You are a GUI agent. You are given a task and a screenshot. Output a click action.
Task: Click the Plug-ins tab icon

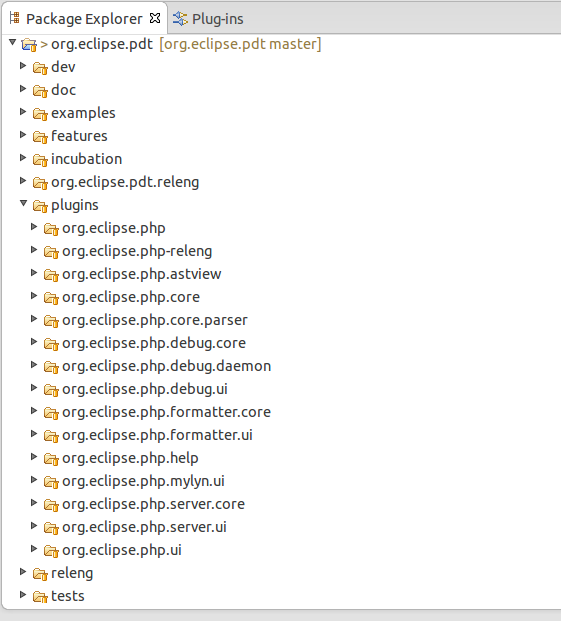coord(180,19)
